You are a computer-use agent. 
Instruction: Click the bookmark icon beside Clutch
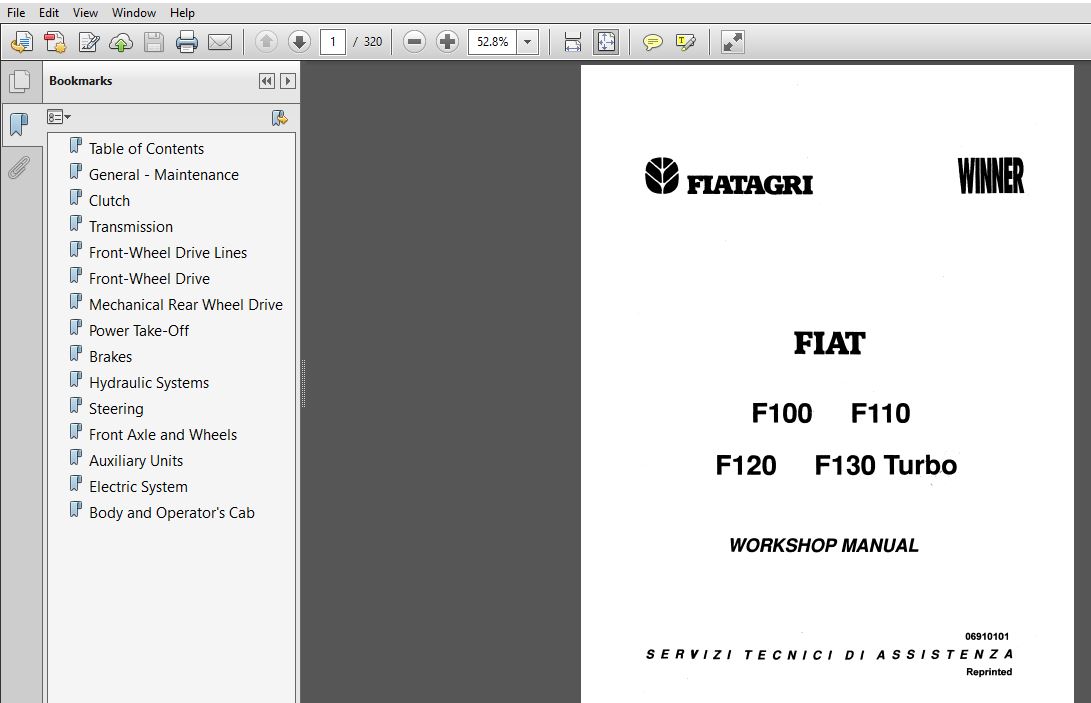(x=76, y=198)
